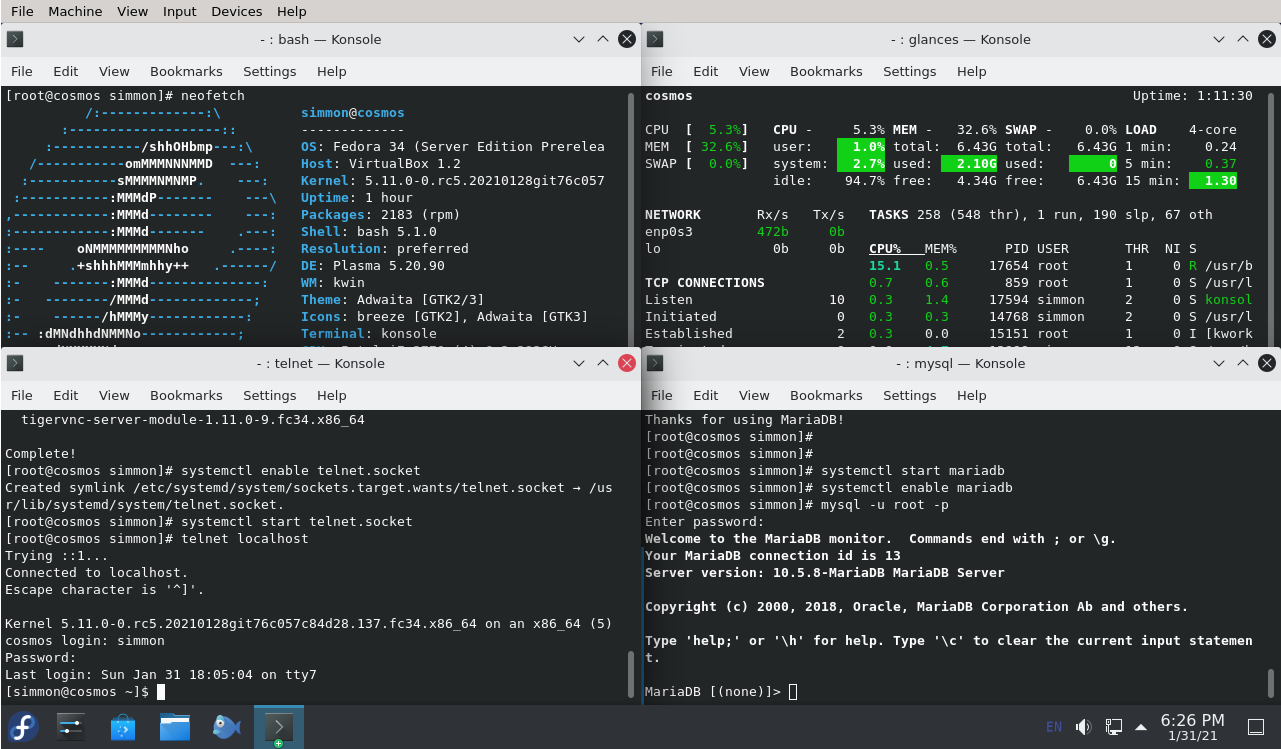Open mysql Konsole window menu icon
Image resolution: width=1281 pixels, height=749 pixels.
click(655, 364)
